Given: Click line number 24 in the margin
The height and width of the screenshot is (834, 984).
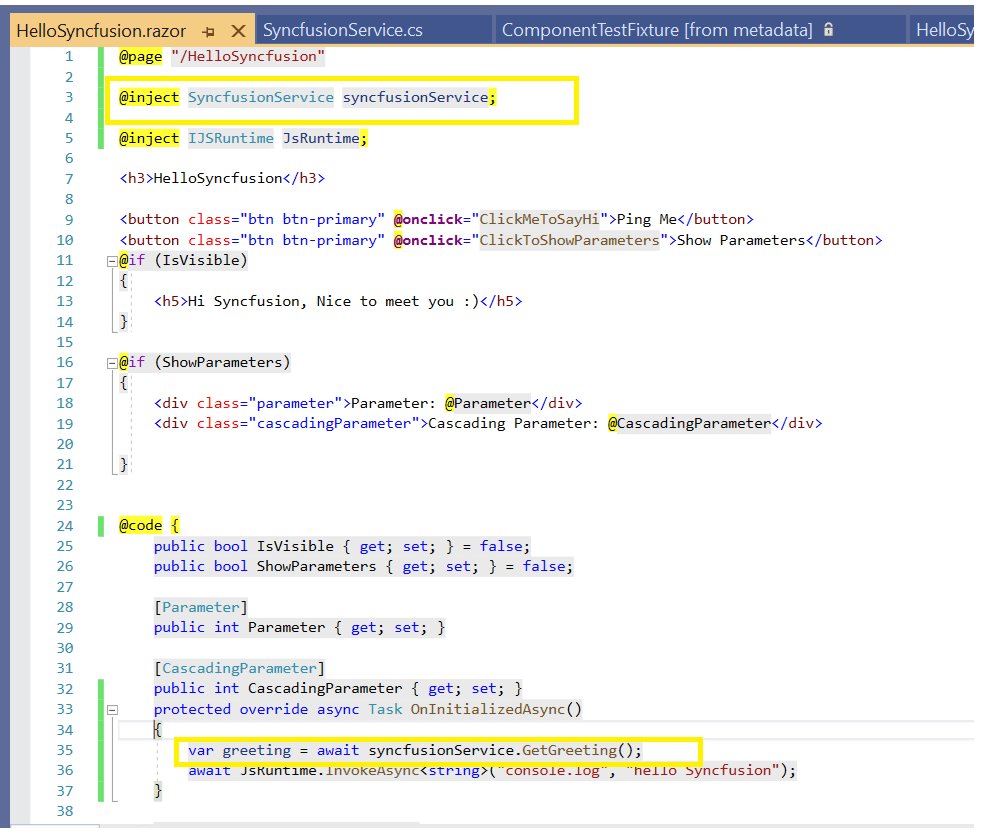Looking at the screenshot, I should (x=65, y=525).
